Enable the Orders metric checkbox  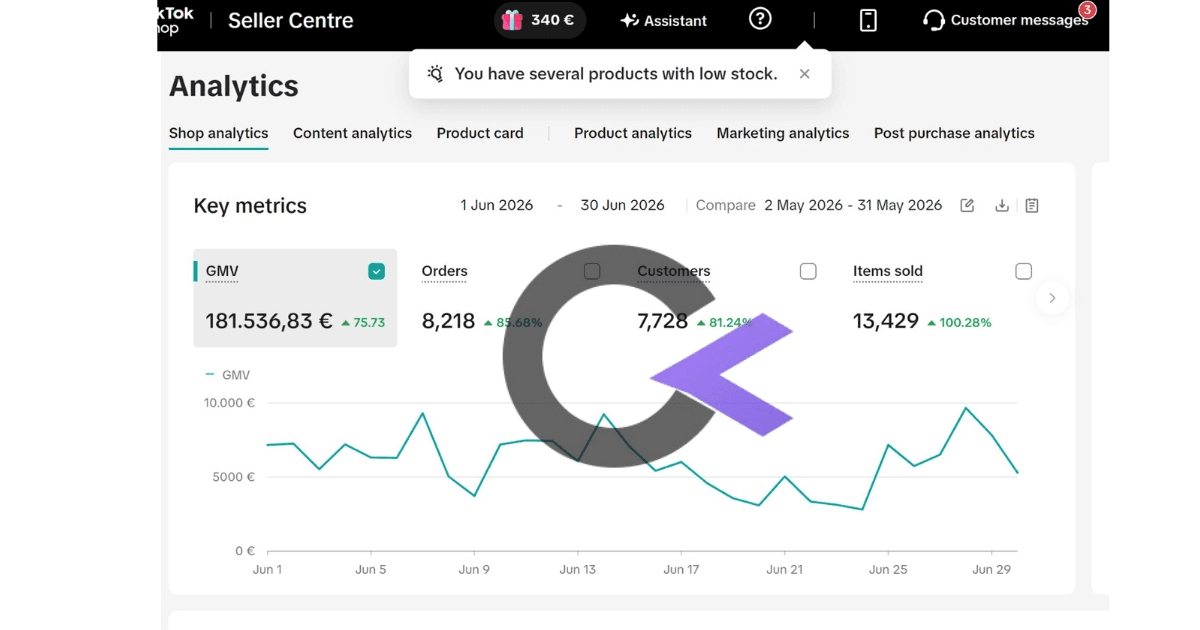click(x=592, y=271)
